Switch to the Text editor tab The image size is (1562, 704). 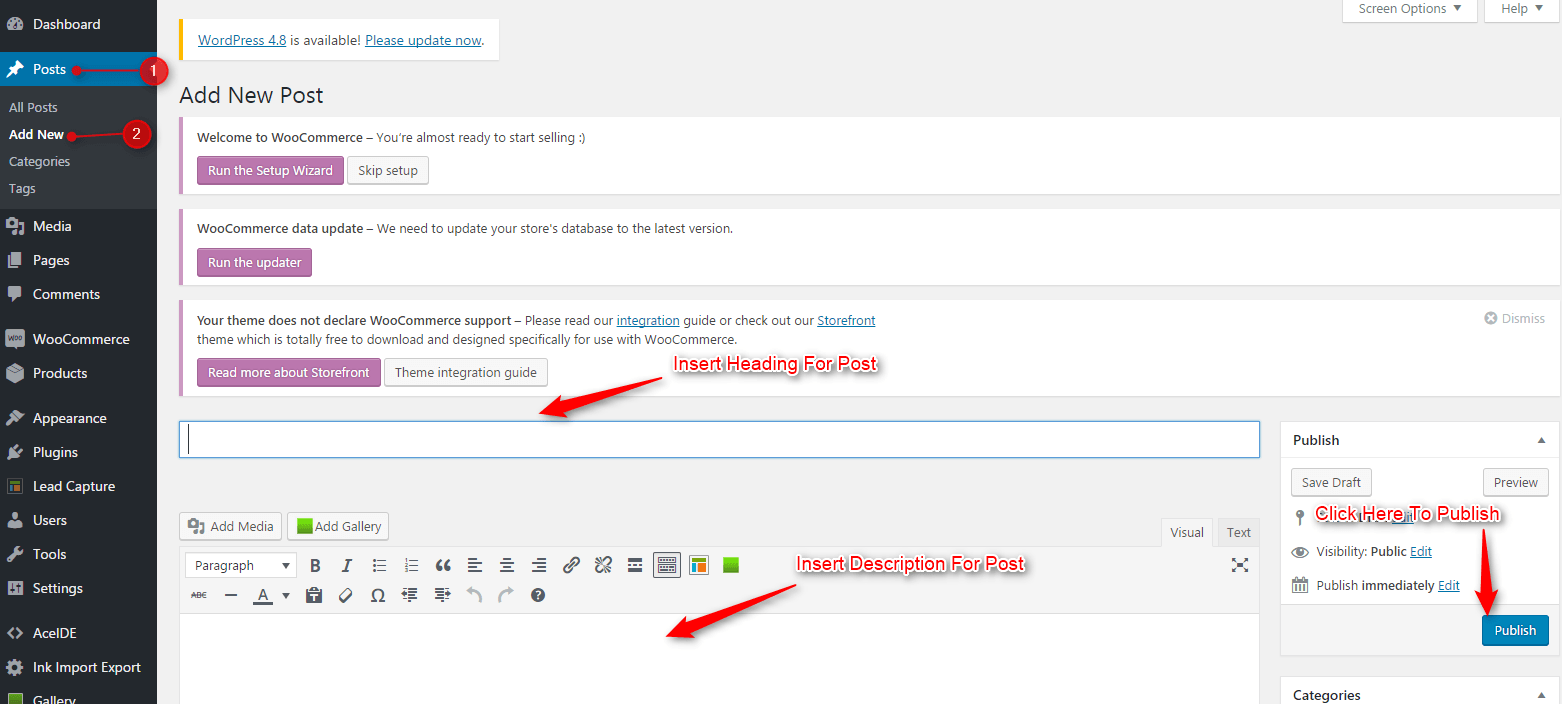[1239, 532]
